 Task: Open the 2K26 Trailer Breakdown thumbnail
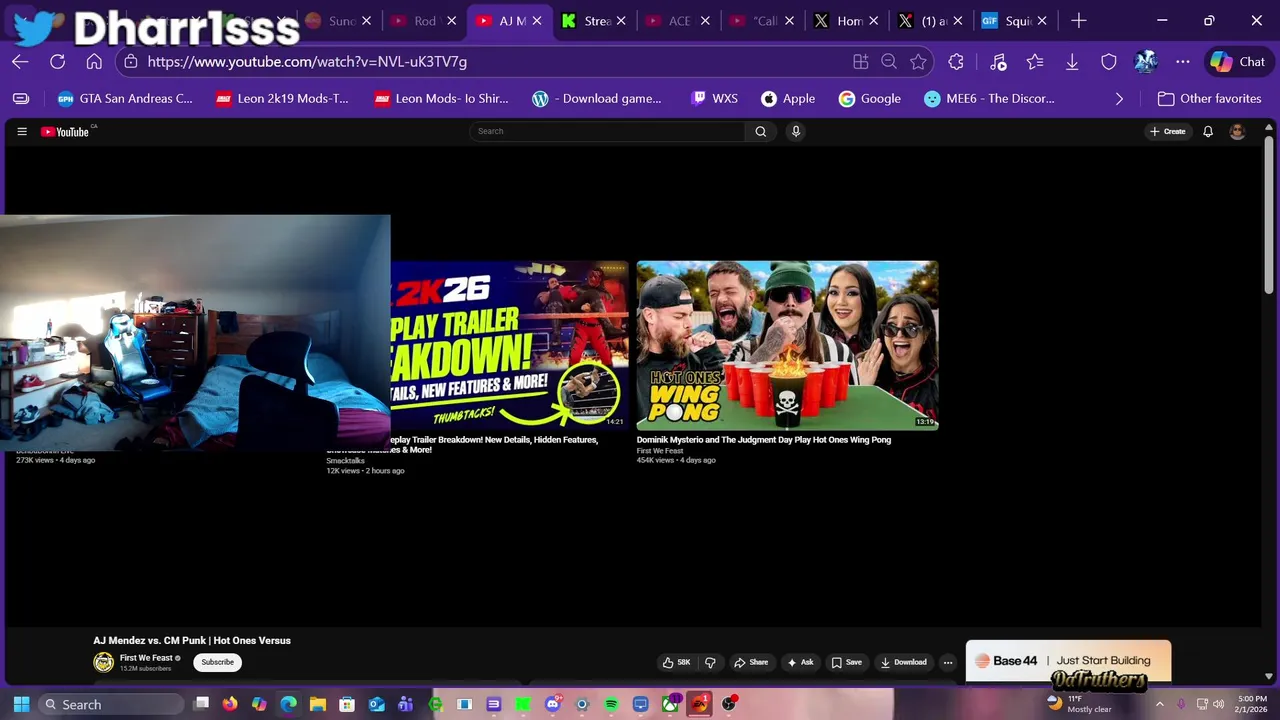coord(509,345)
